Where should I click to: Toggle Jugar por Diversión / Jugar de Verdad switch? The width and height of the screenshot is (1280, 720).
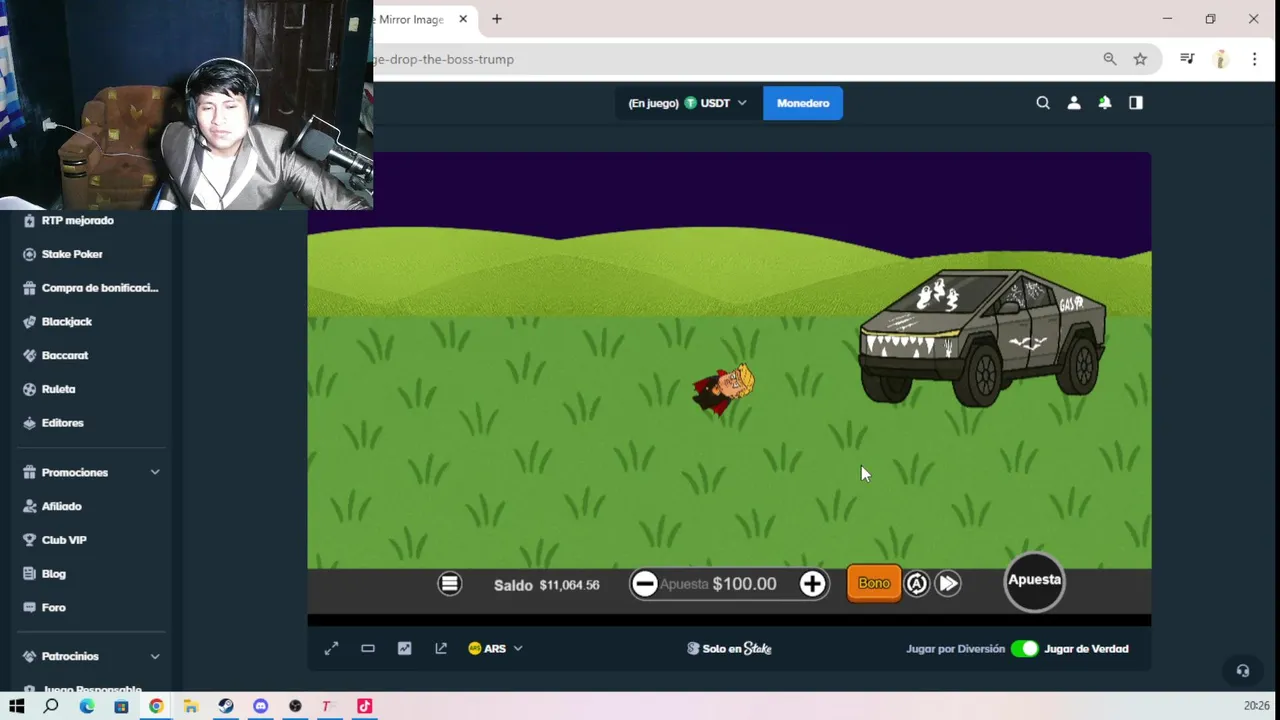1024,648
